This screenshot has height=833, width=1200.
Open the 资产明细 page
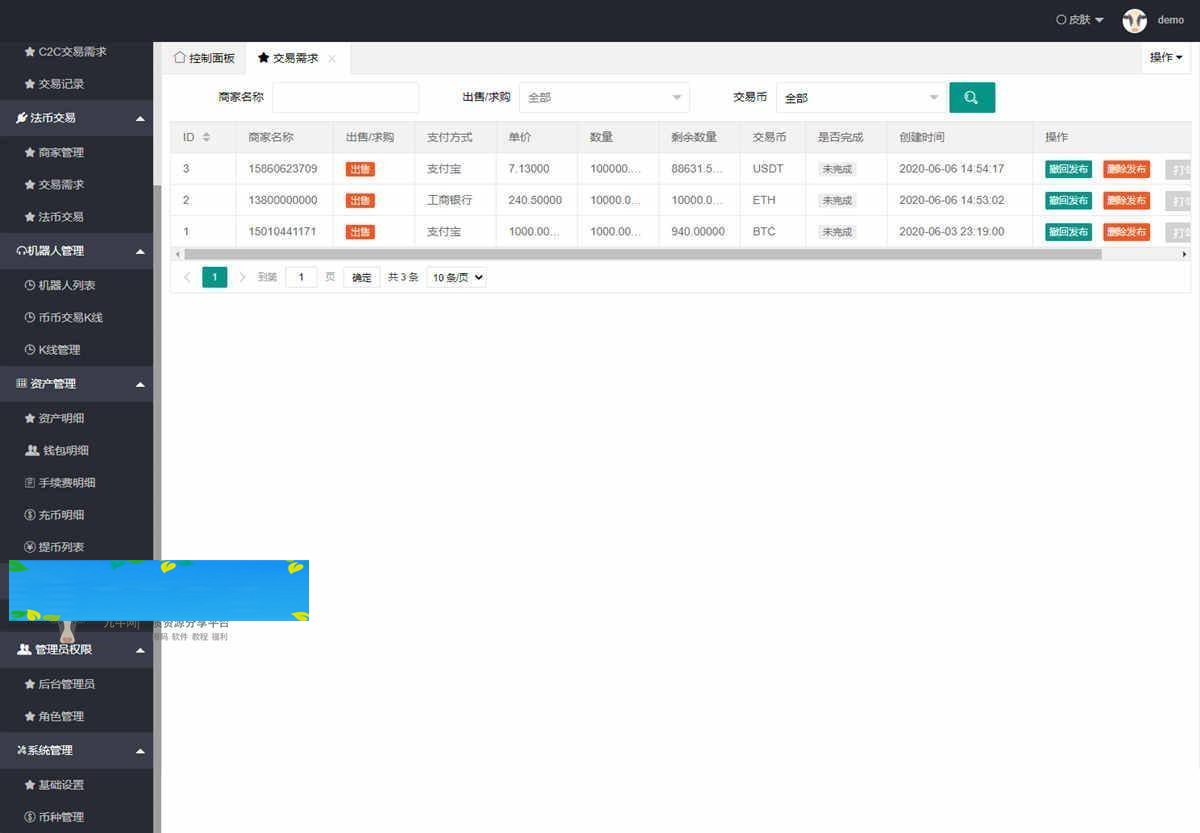(x=60, y=417)
